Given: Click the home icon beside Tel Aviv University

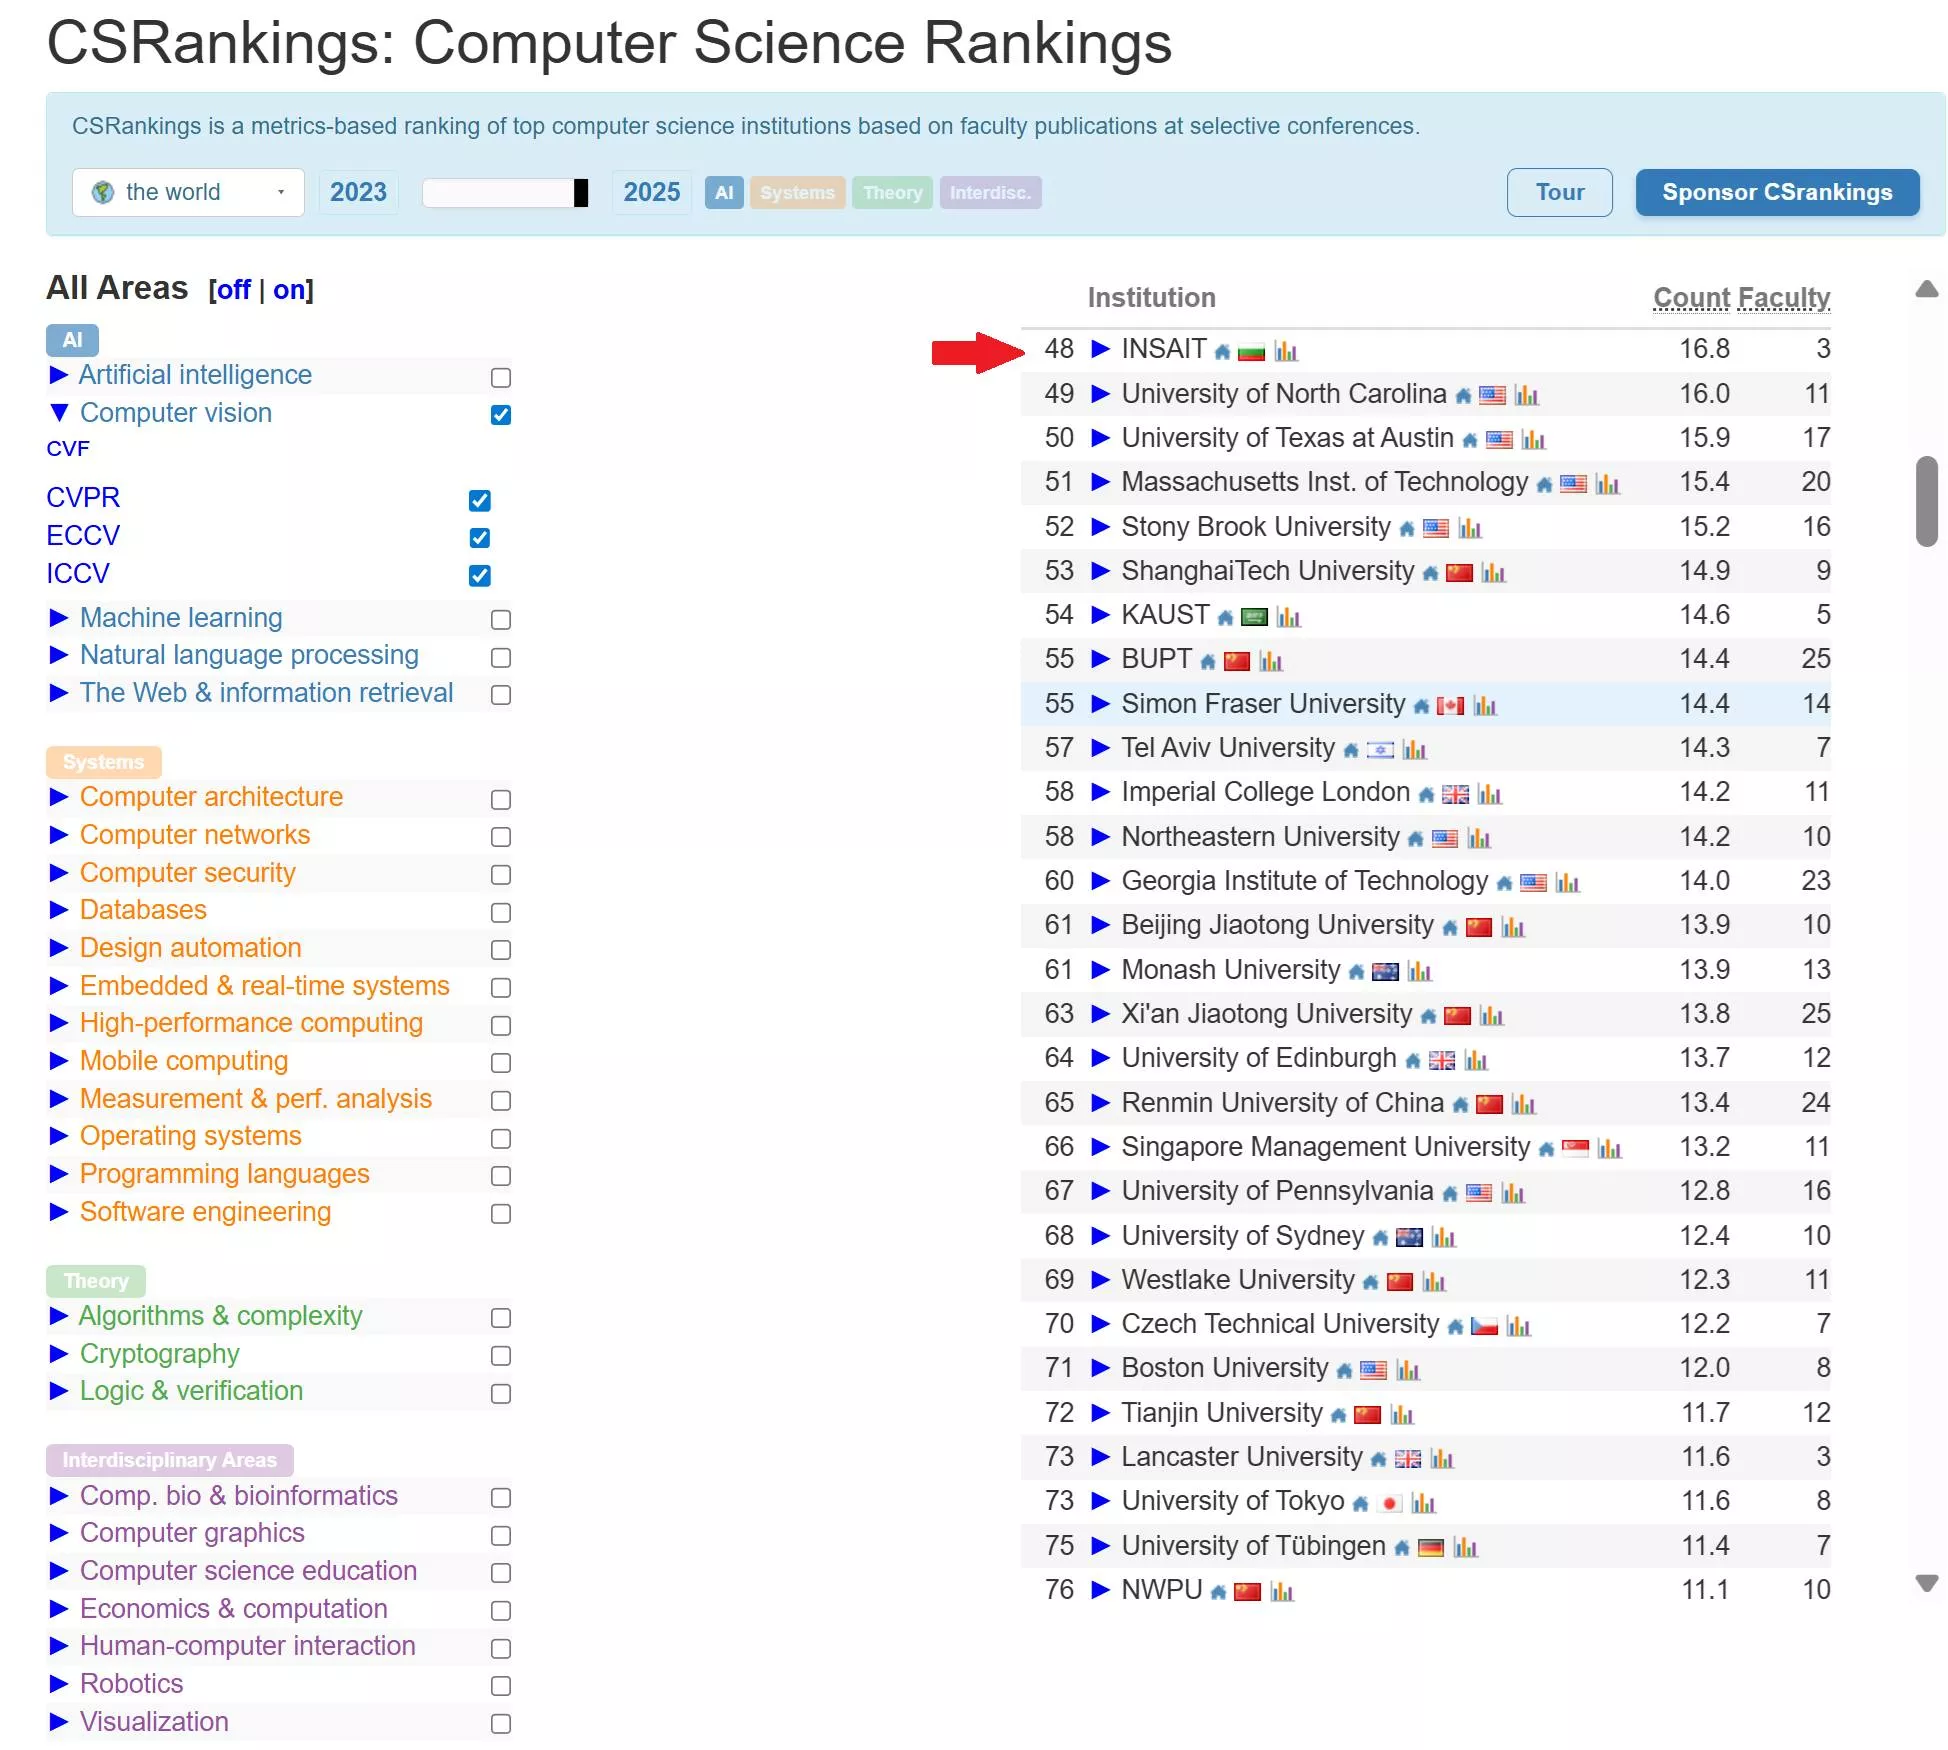Looking at the screenshot, I should 1351,750.
